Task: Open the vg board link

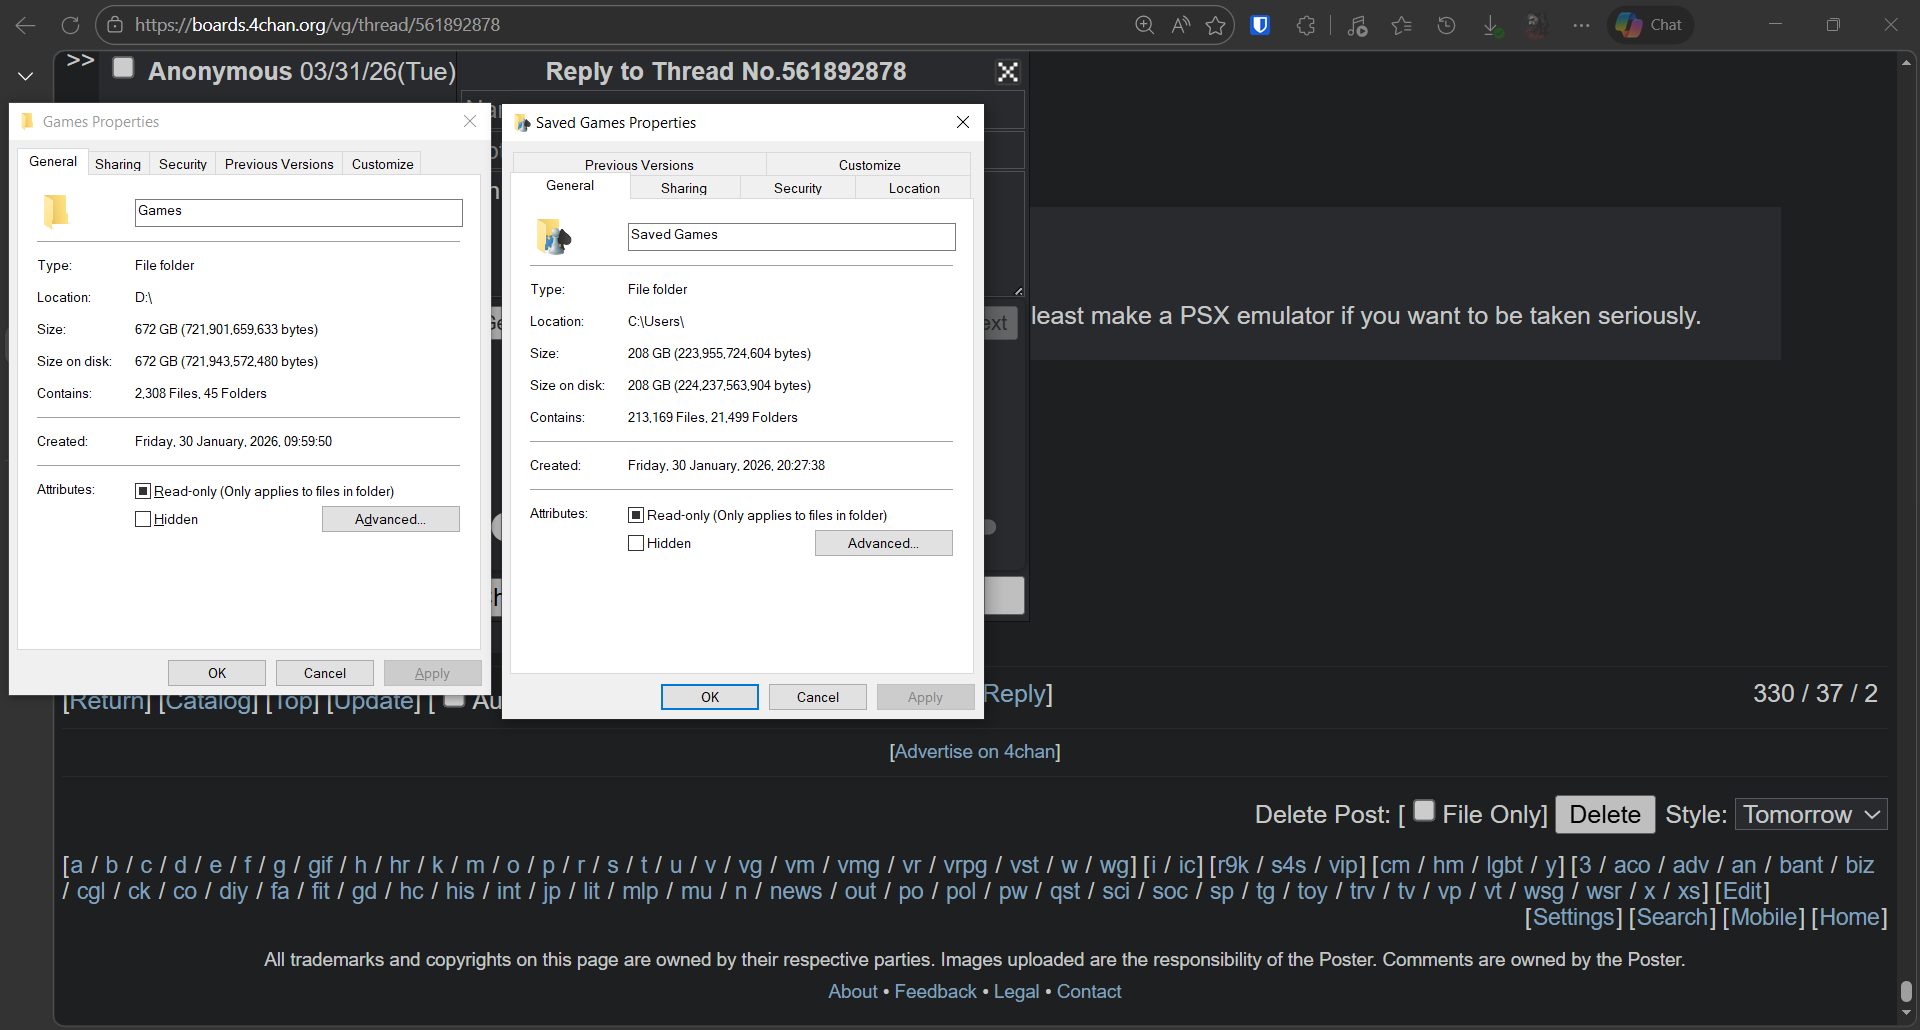Action: click(x=750, y=866)
